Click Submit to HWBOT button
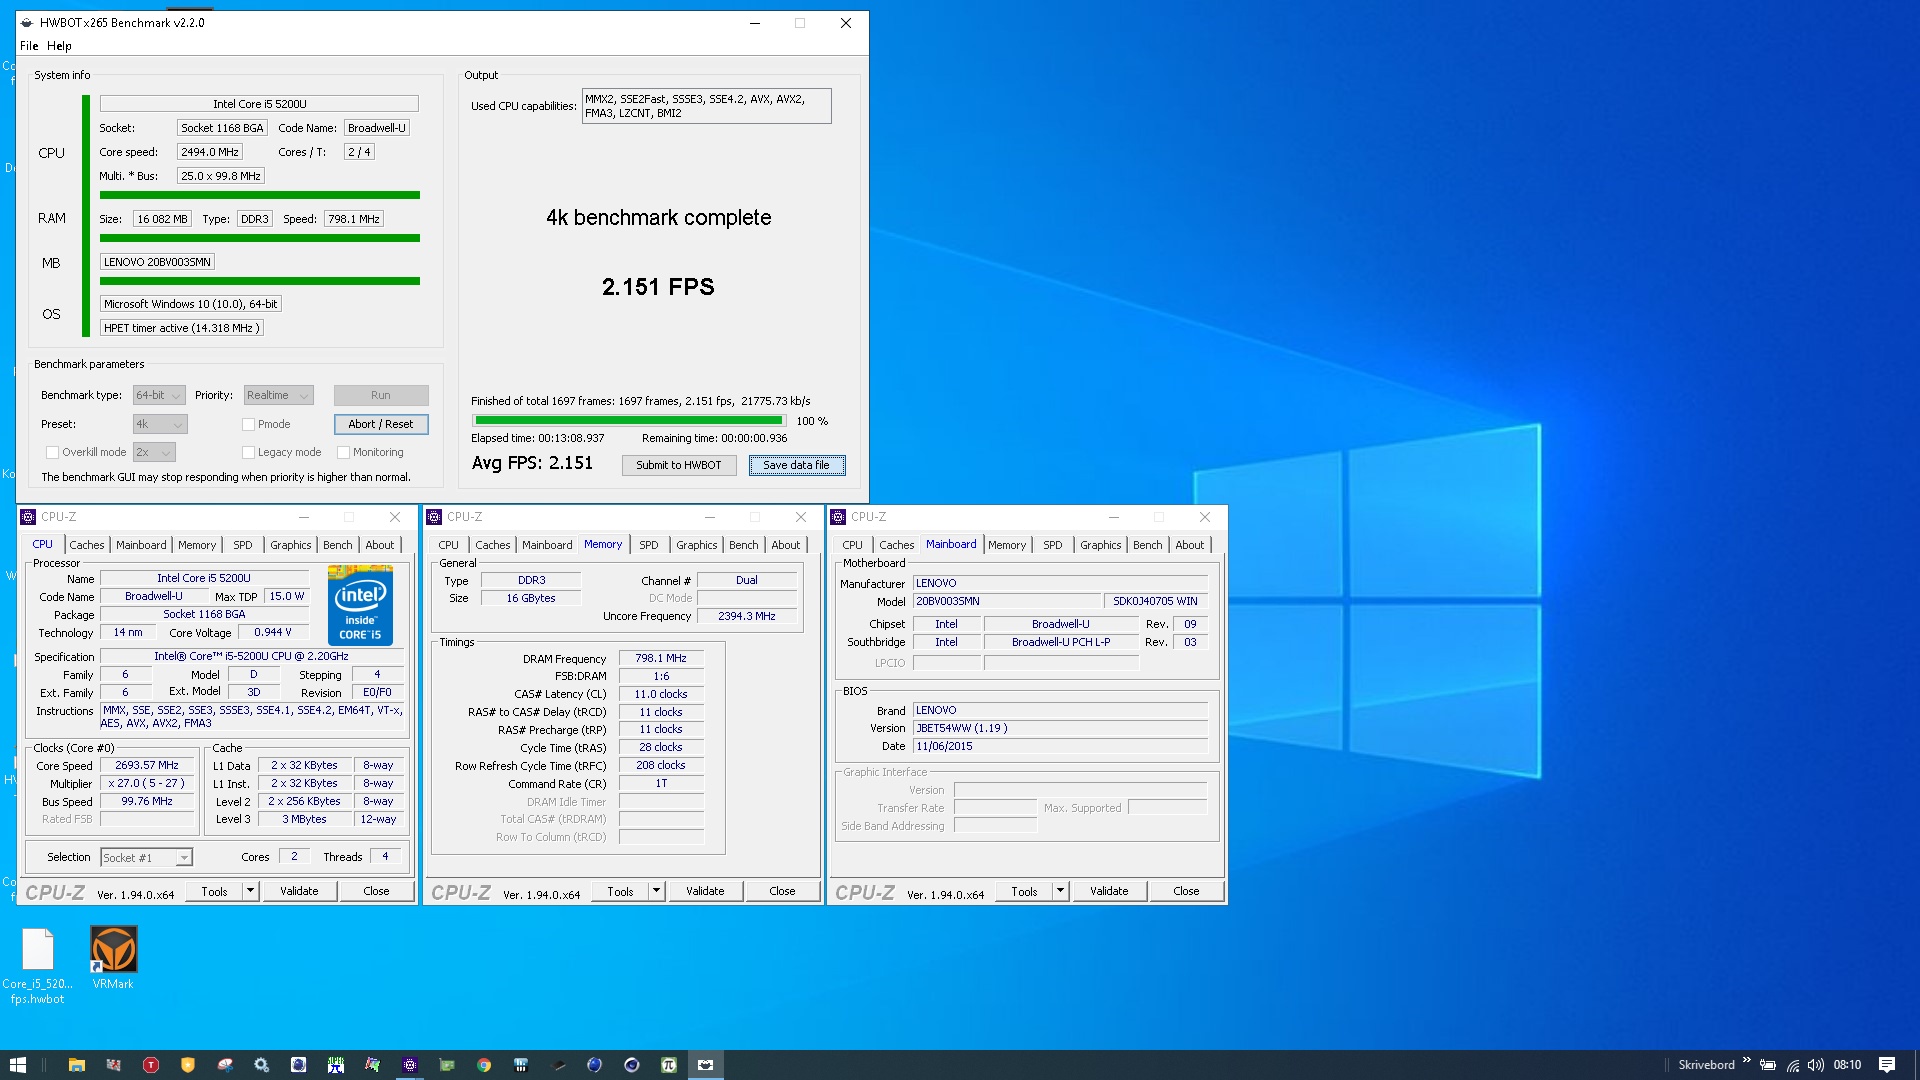This screenshot has width=1920, height=1080. tap(679, 465)
